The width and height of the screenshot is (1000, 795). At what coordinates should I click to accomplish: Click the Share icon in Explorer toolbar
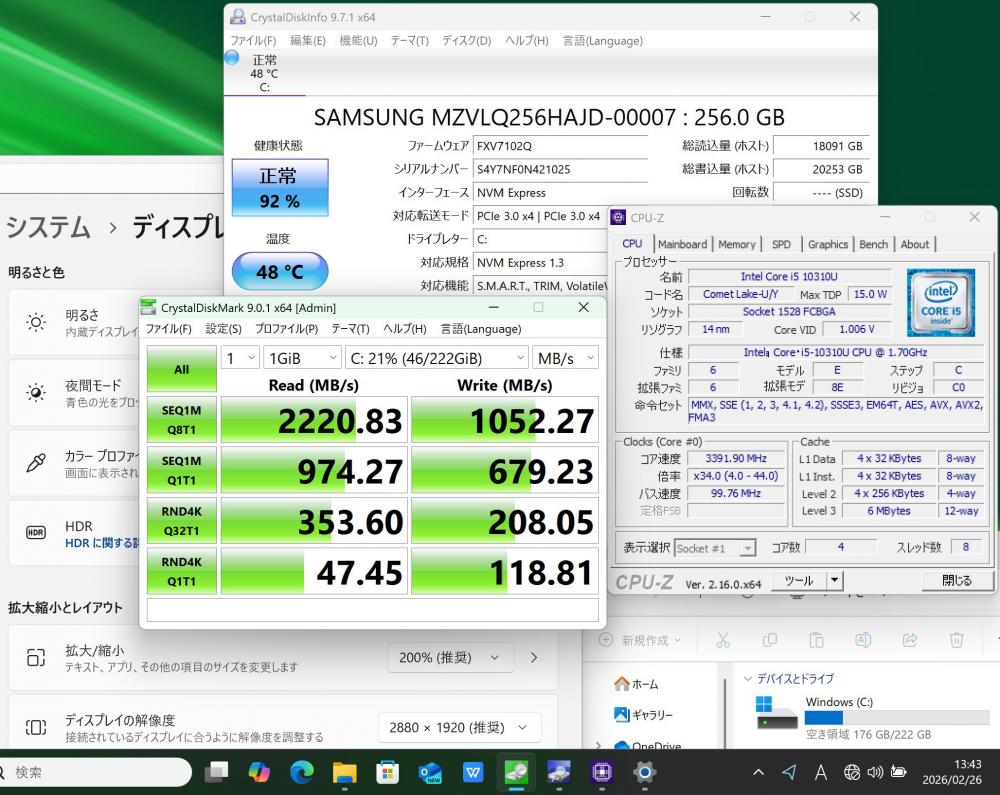tap(910, 640)
